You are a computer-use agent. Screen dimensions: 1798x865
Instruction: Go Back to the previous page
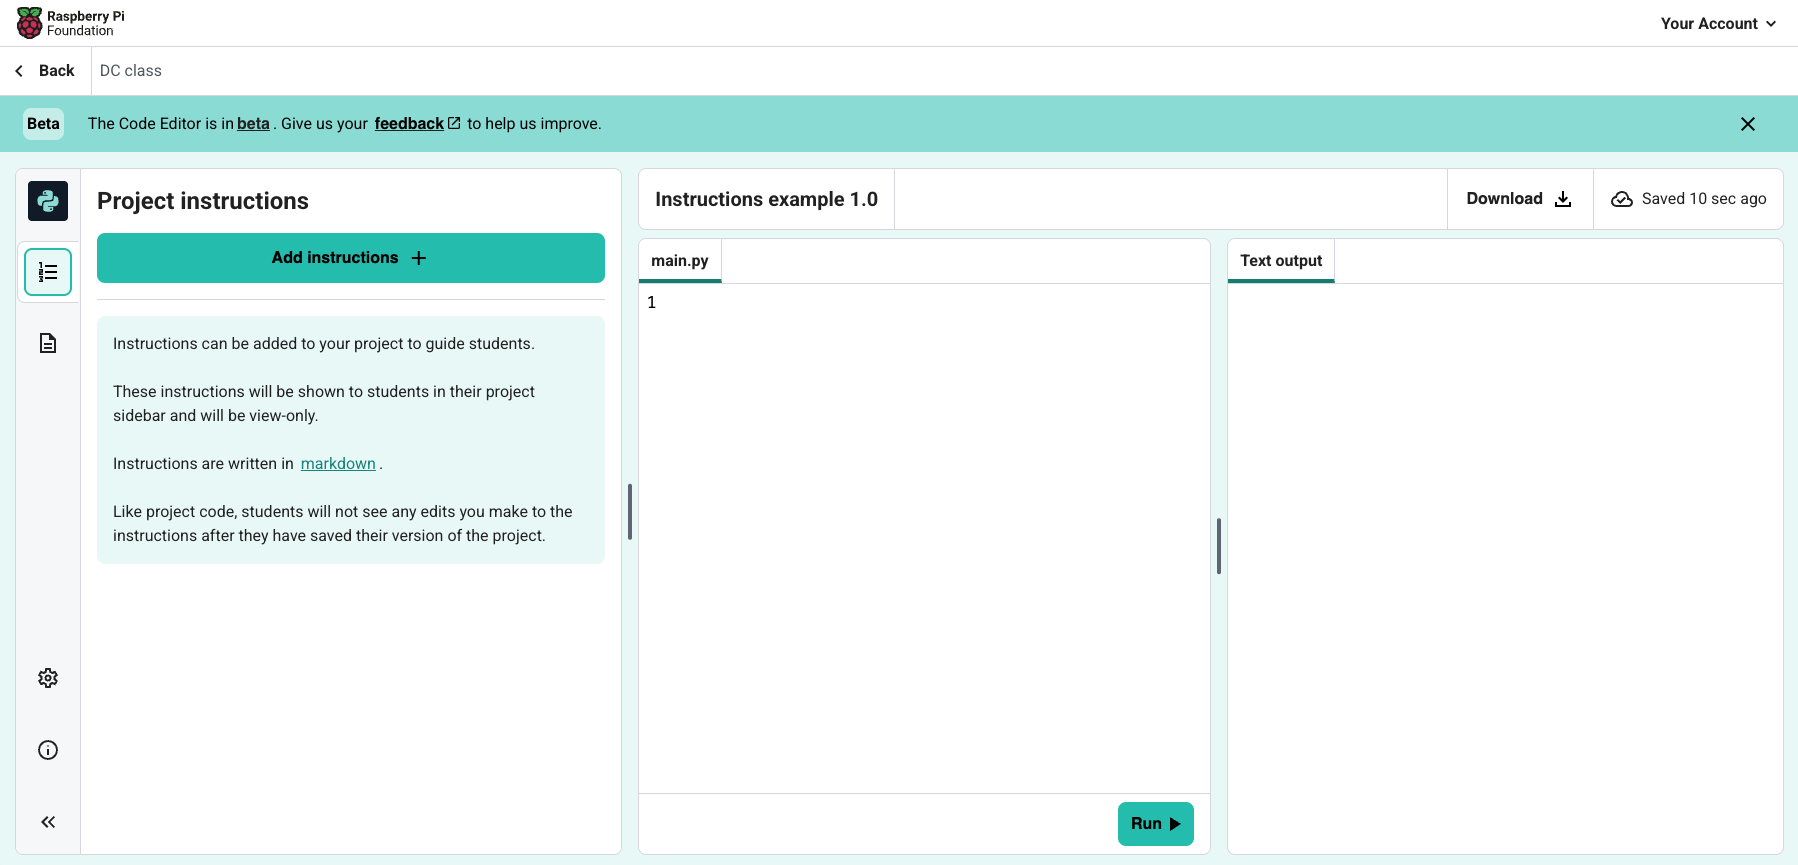[x=45, y=71]
